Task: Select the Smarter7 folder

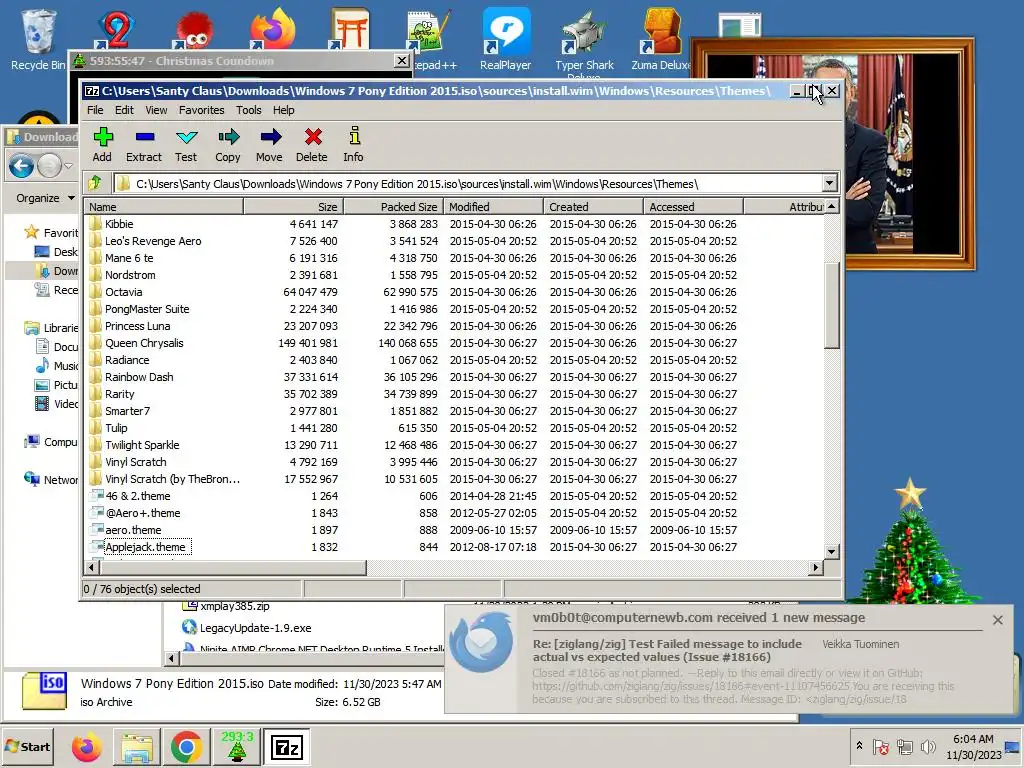Action: [x=127, y=411]
